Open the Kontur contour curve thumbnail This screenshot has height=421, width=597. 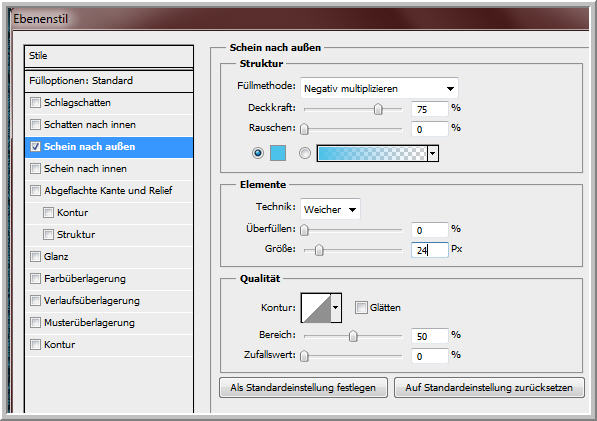(316, 308)
